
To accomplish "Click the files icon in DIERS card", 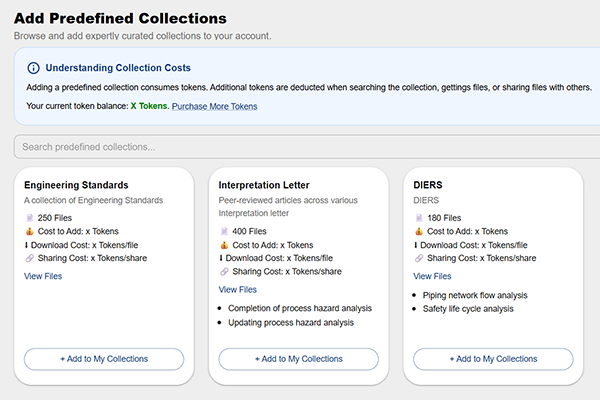I will tap(418, 218).
